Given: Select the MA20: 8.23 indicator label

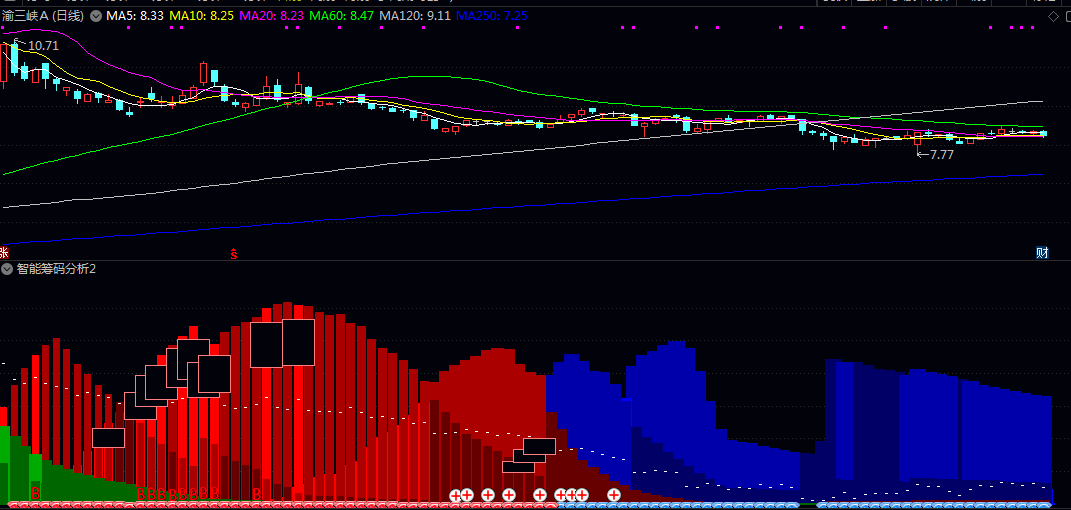Looking at the screenshot, I should [x=271, y=16].
